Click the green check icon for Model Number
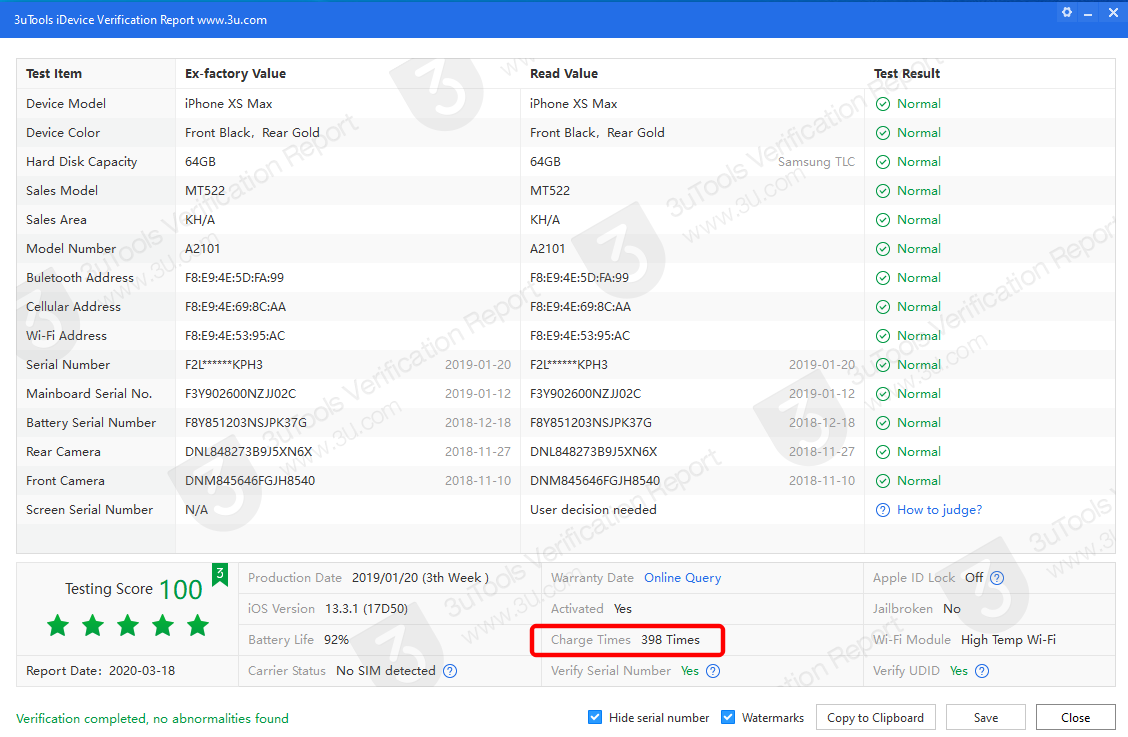This screenshot has width=1128, height=737. (x=883, y=249)
